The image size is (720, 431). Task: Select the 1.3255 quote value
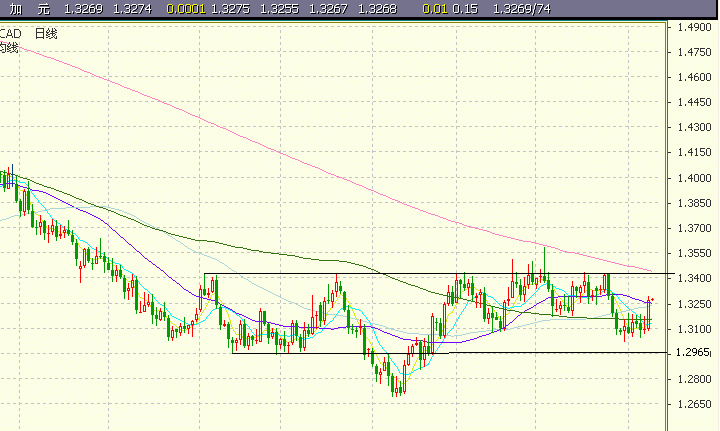point(279,9)
